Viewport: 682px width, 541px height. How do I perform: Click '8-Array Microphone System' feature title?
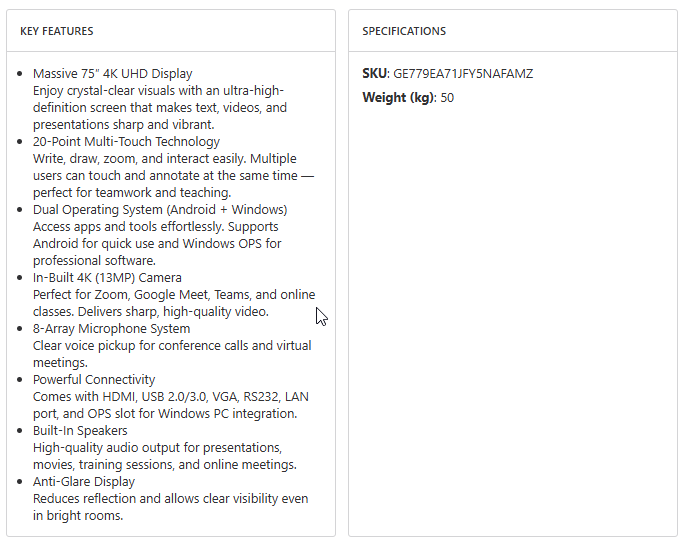click(x=111, y=329)
